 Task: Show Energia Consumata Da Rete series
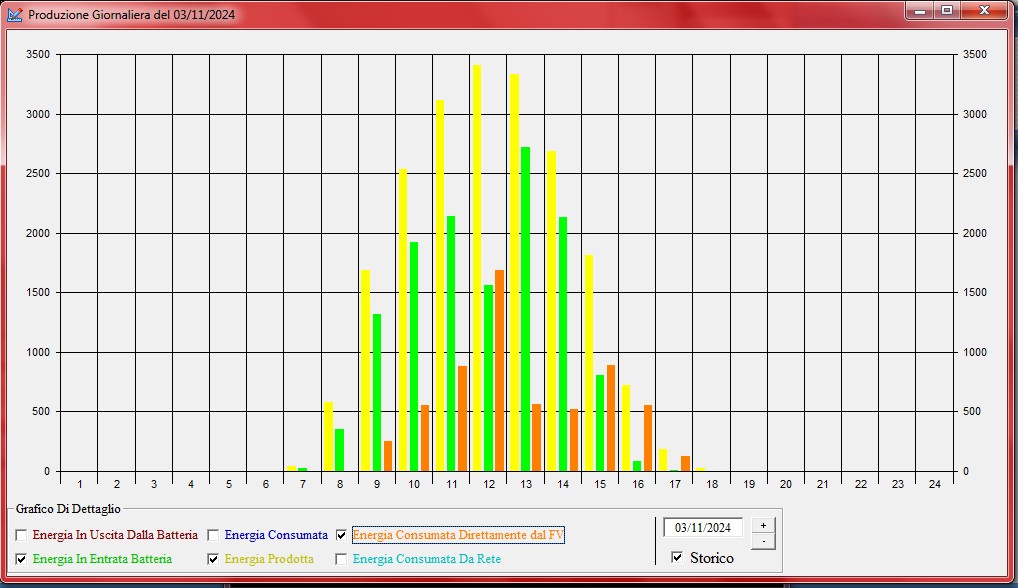[341, 559]
